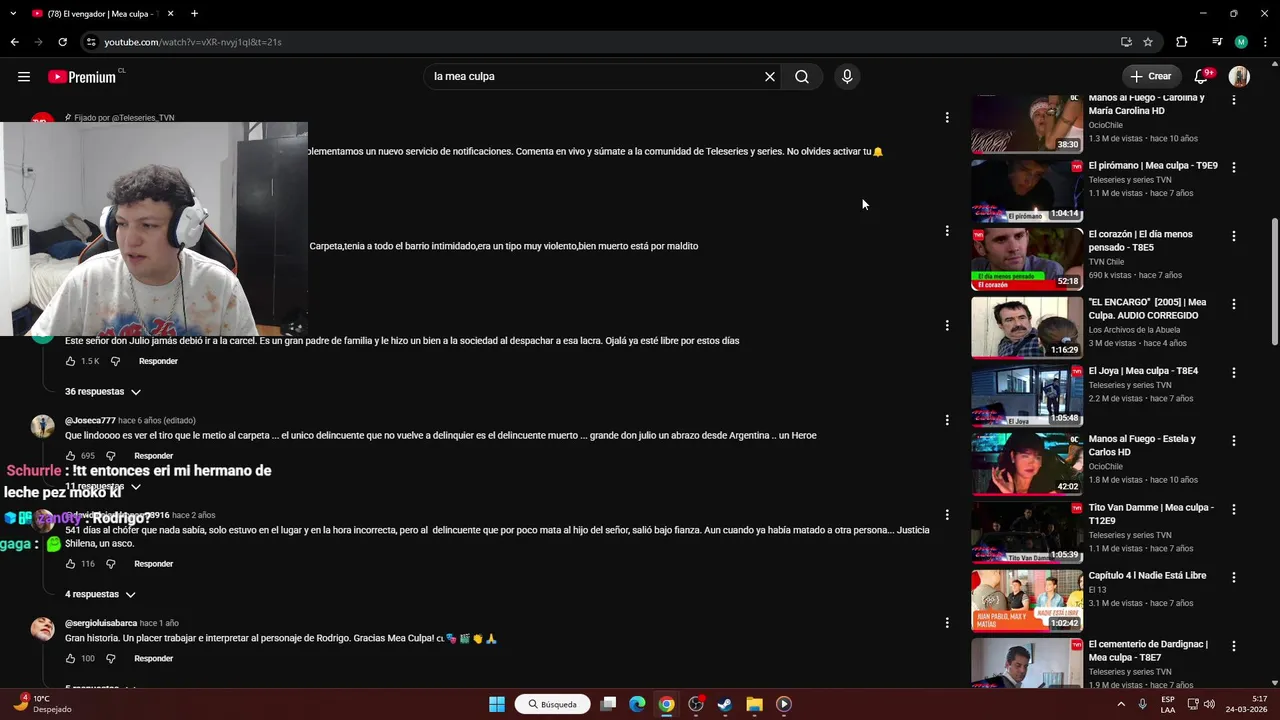Reload the page in browser toolbar
This screenshot has width=1280, height=720.
[62, 42]
